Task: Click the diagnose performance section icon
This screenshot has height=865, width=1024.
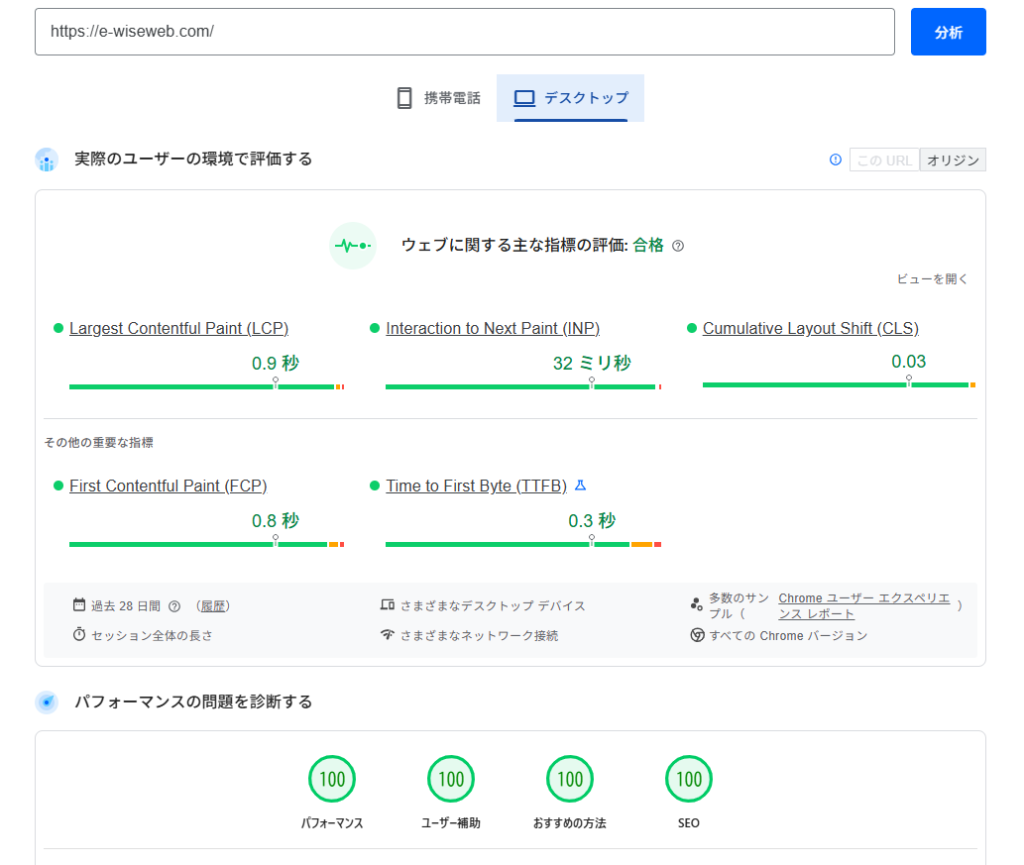Action: (x=46, y=702)
